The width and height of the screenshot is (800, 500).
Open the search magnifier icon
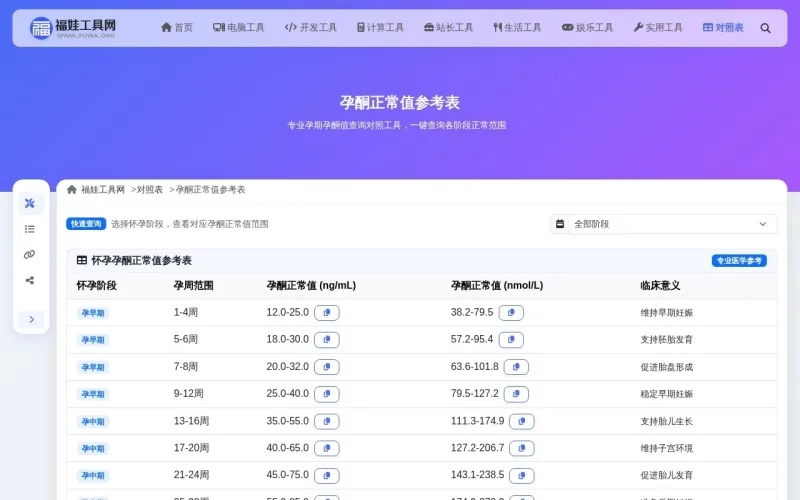[x=765, y=28]
